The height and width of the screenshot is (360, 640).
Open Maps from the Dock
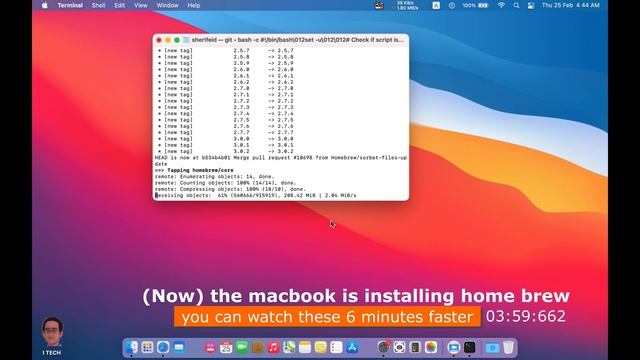click(289, 347)
